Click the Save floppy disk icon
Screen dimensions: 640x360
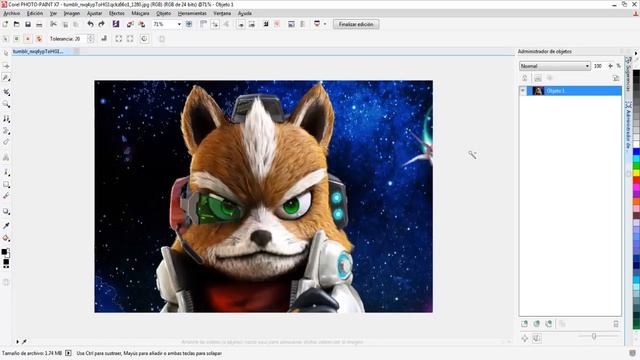pos(28,24)
